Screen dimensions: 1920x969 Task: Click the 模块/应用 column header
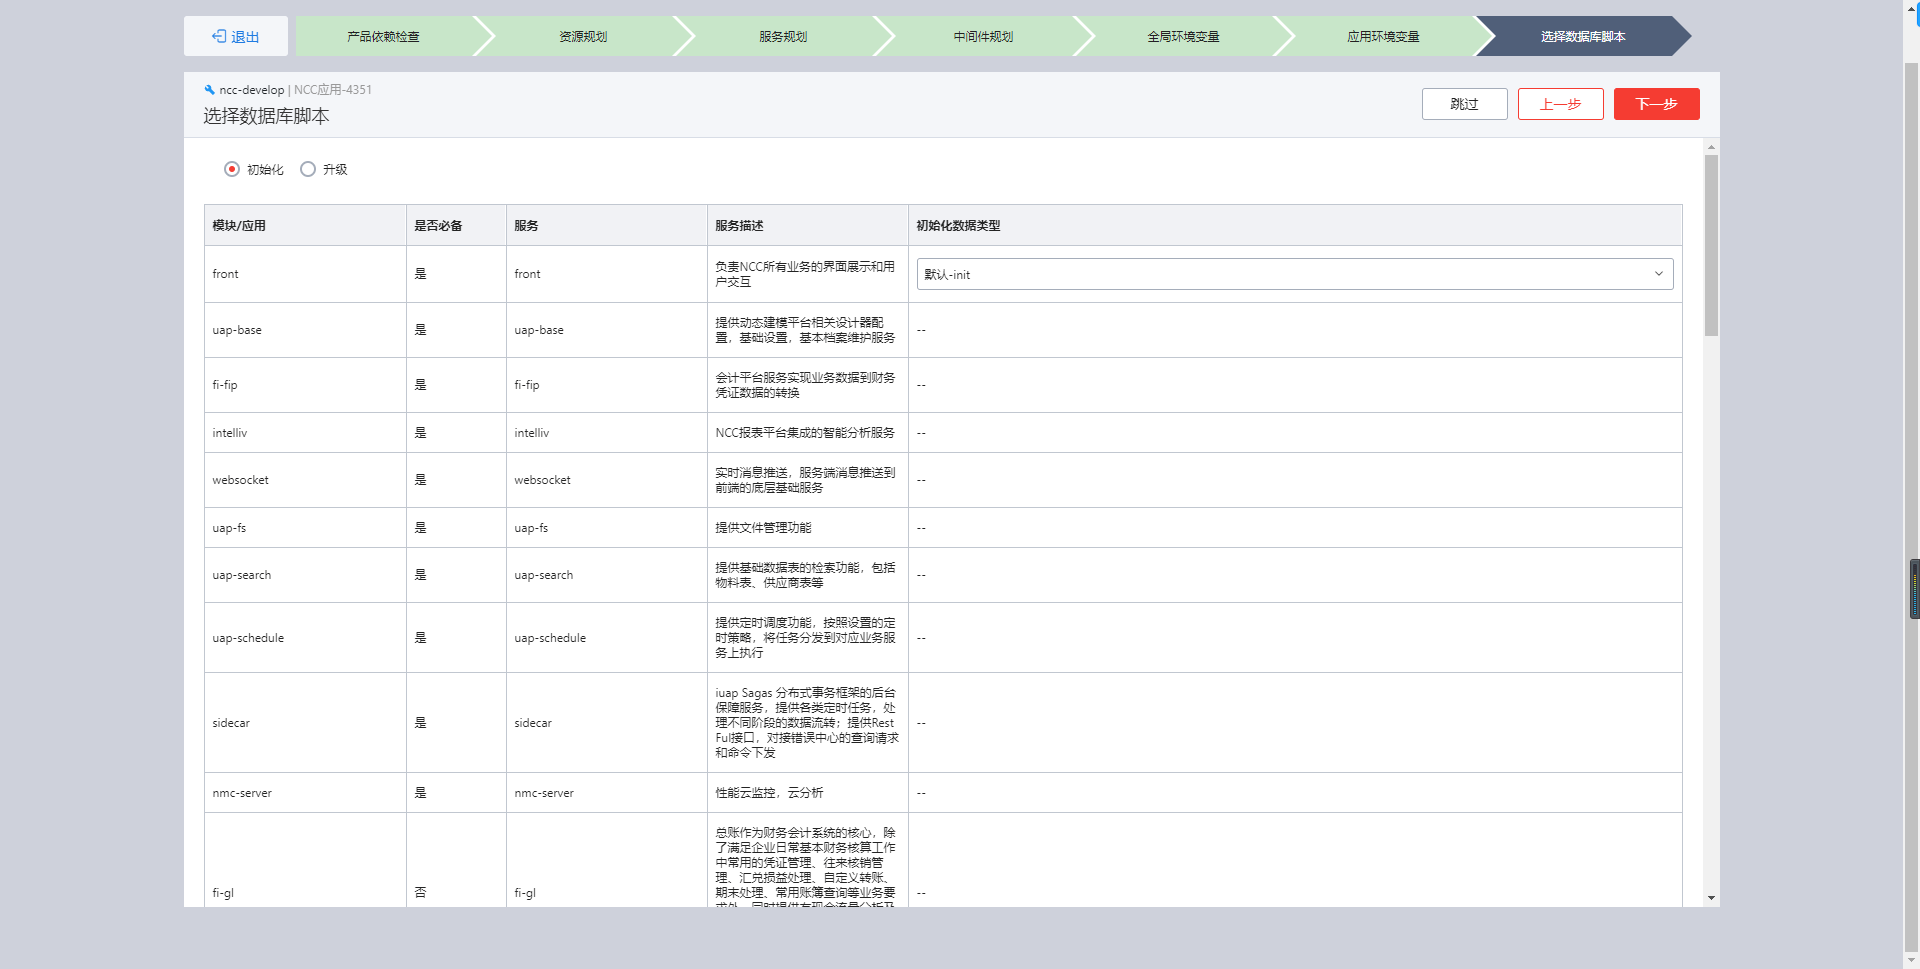tap(305, 225)
